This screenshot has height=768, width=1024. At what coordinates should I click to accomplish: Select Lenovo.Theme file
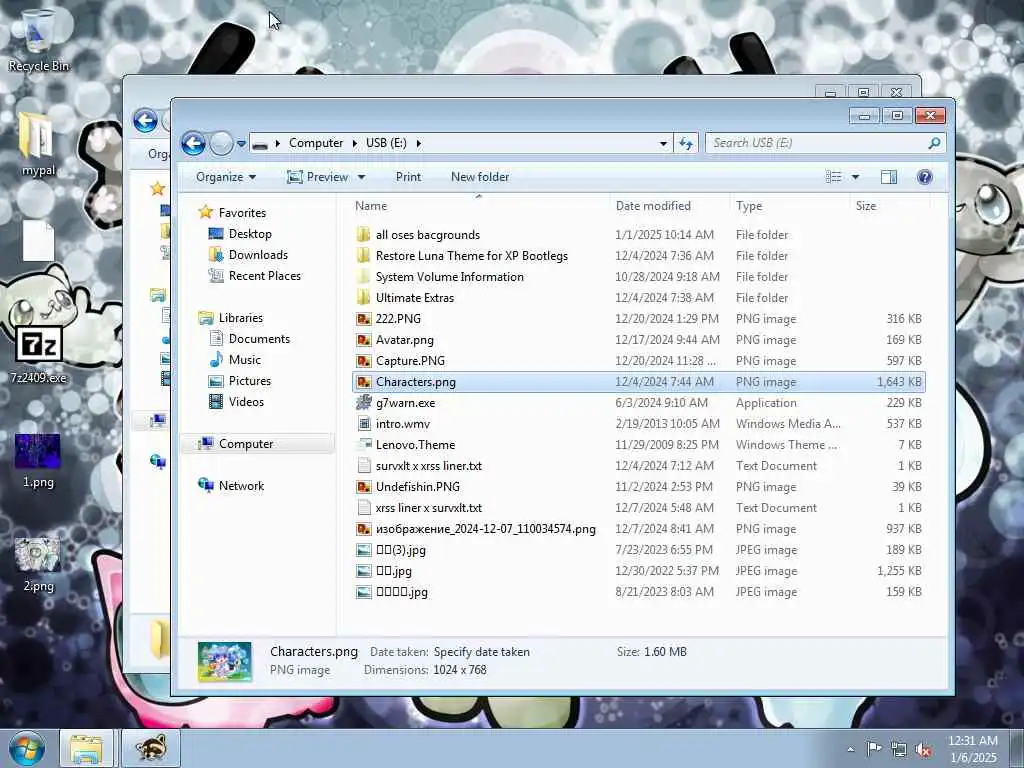tap(415, 445)
